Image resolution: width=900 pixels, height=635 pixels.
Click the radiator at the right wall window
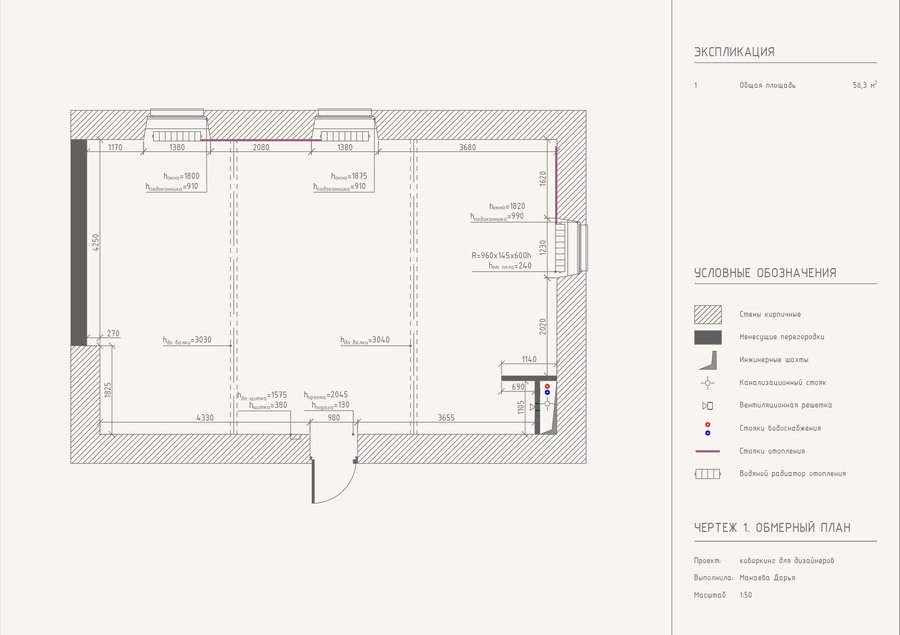(x=561, y=247)
